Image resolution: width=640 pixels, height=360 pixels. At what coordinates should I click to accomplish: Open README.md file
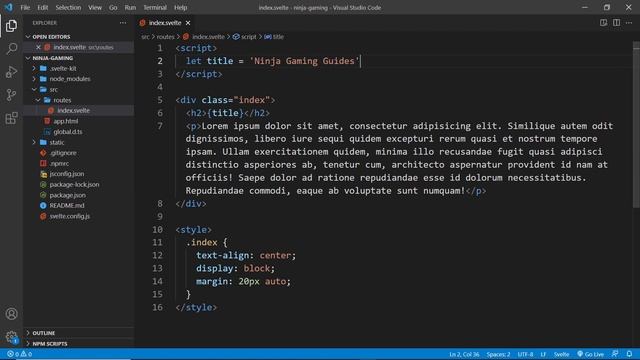point(67,206)
